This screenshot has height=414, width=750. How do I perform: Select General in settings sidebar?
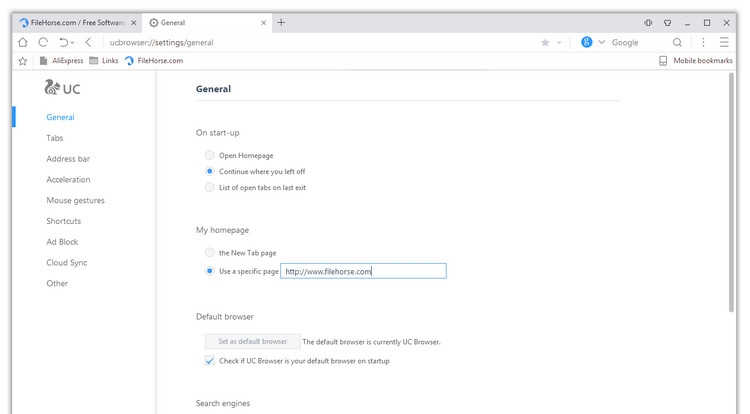[x=60, y=117]
